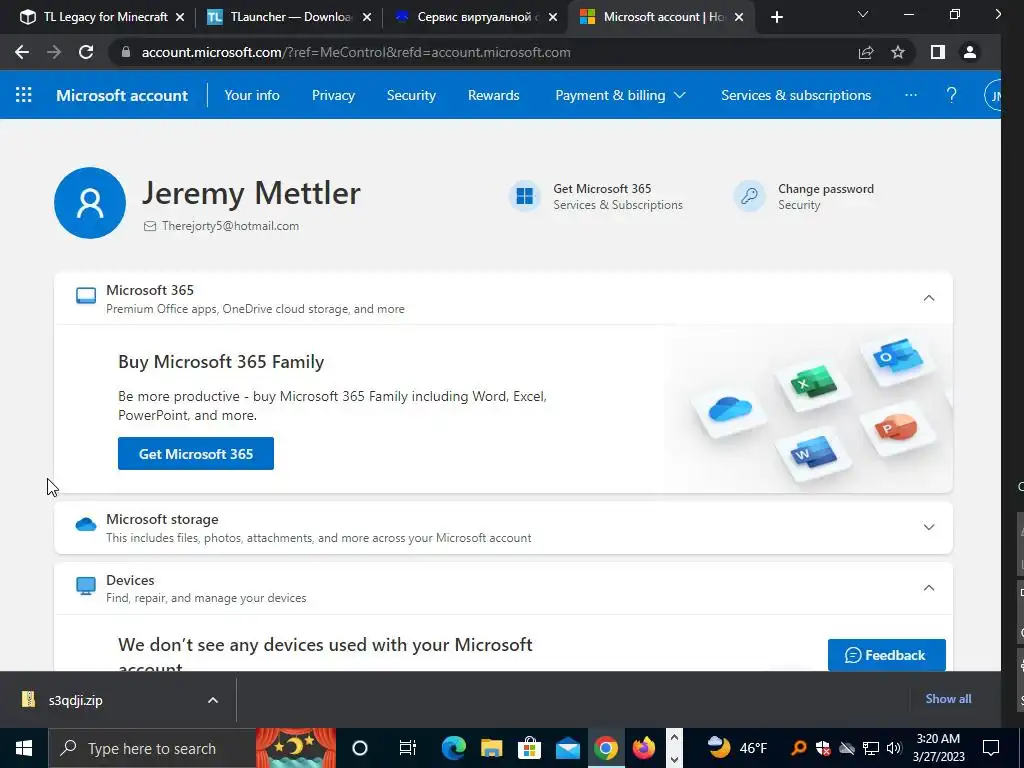Image resolution: width=1024 pixels, height=768 pixels.
Task: Open Chrome tab search chevron
Action: coord(863,14)
